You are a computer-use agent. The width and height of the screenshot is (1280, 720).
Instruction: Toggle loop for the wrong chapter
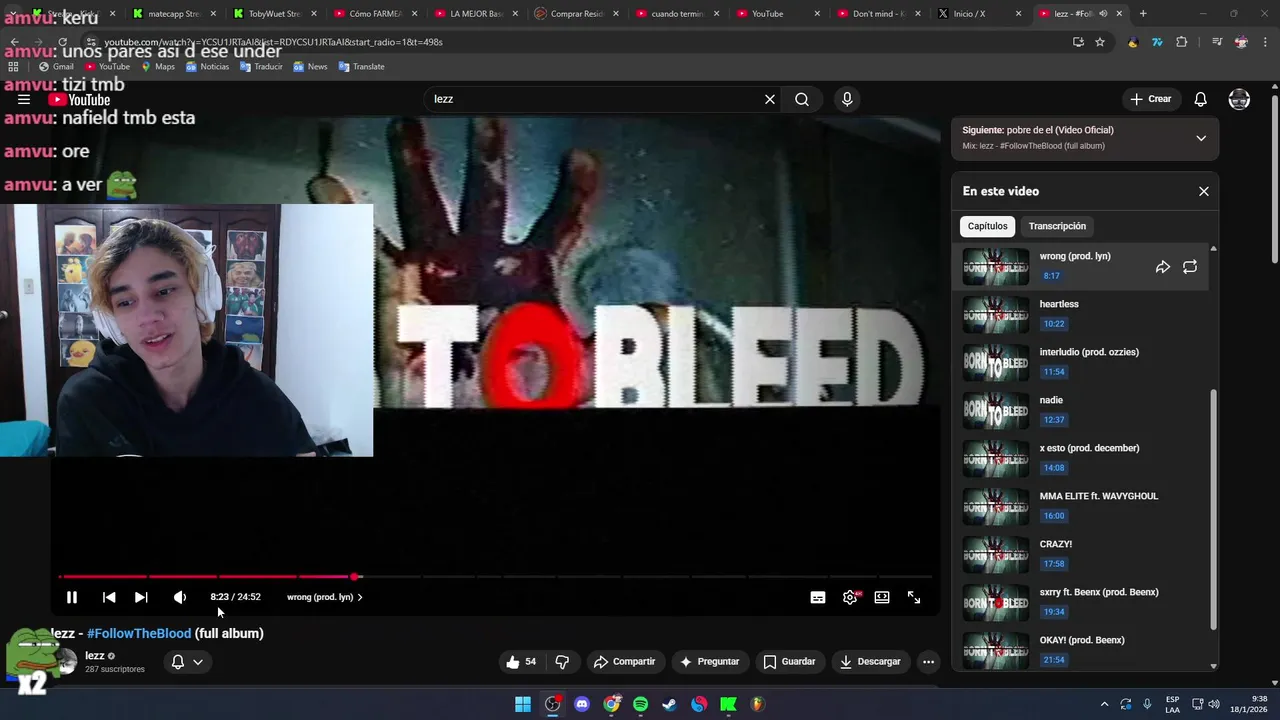[x=1190, y=267]
